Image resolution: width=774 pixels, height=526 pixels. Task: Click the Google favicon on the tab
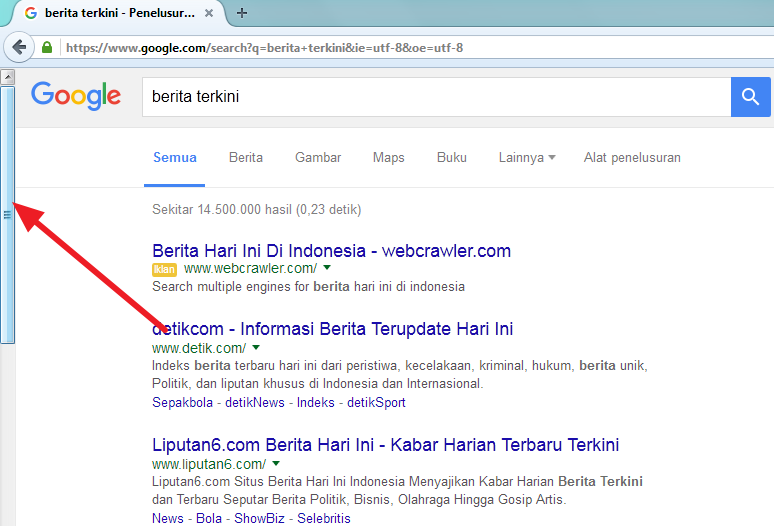pyautogui.click(x=31, y=13)
